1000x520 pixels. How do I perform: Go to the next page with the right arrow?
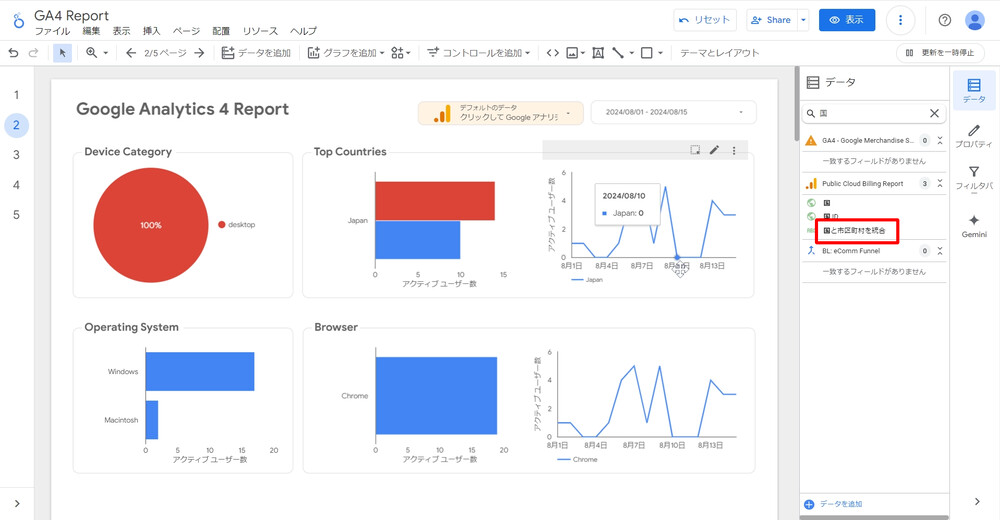(x=199, y=53)
